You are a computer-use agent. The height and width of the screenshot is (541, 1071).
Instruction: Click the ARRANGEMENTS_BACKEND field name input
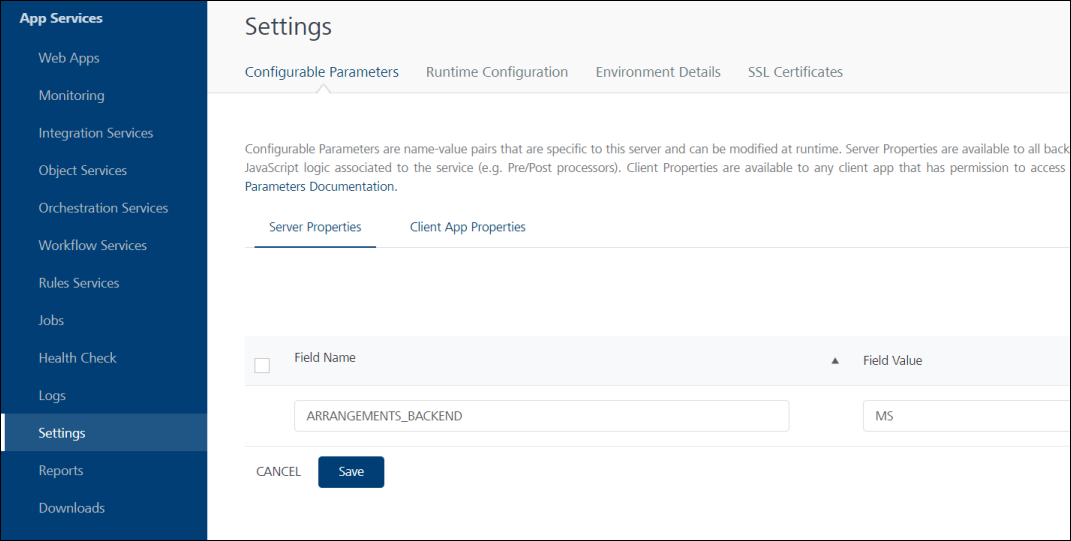542,416
